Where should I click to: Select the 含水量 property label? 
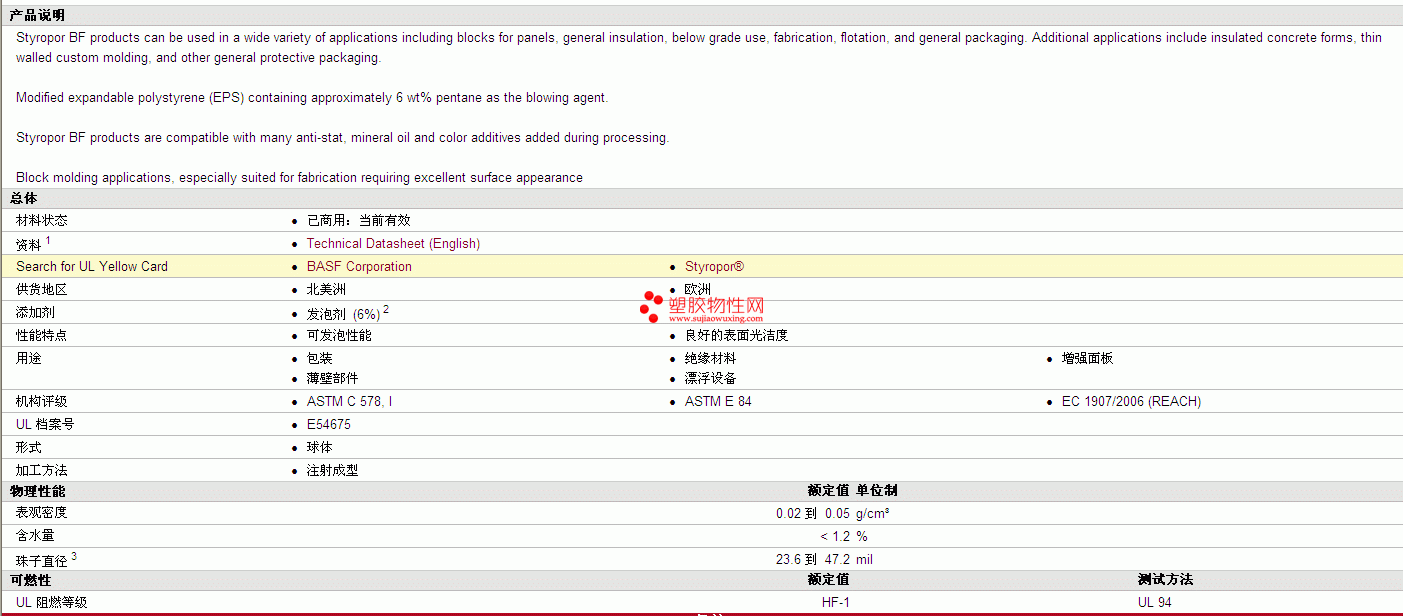point(35,536)
